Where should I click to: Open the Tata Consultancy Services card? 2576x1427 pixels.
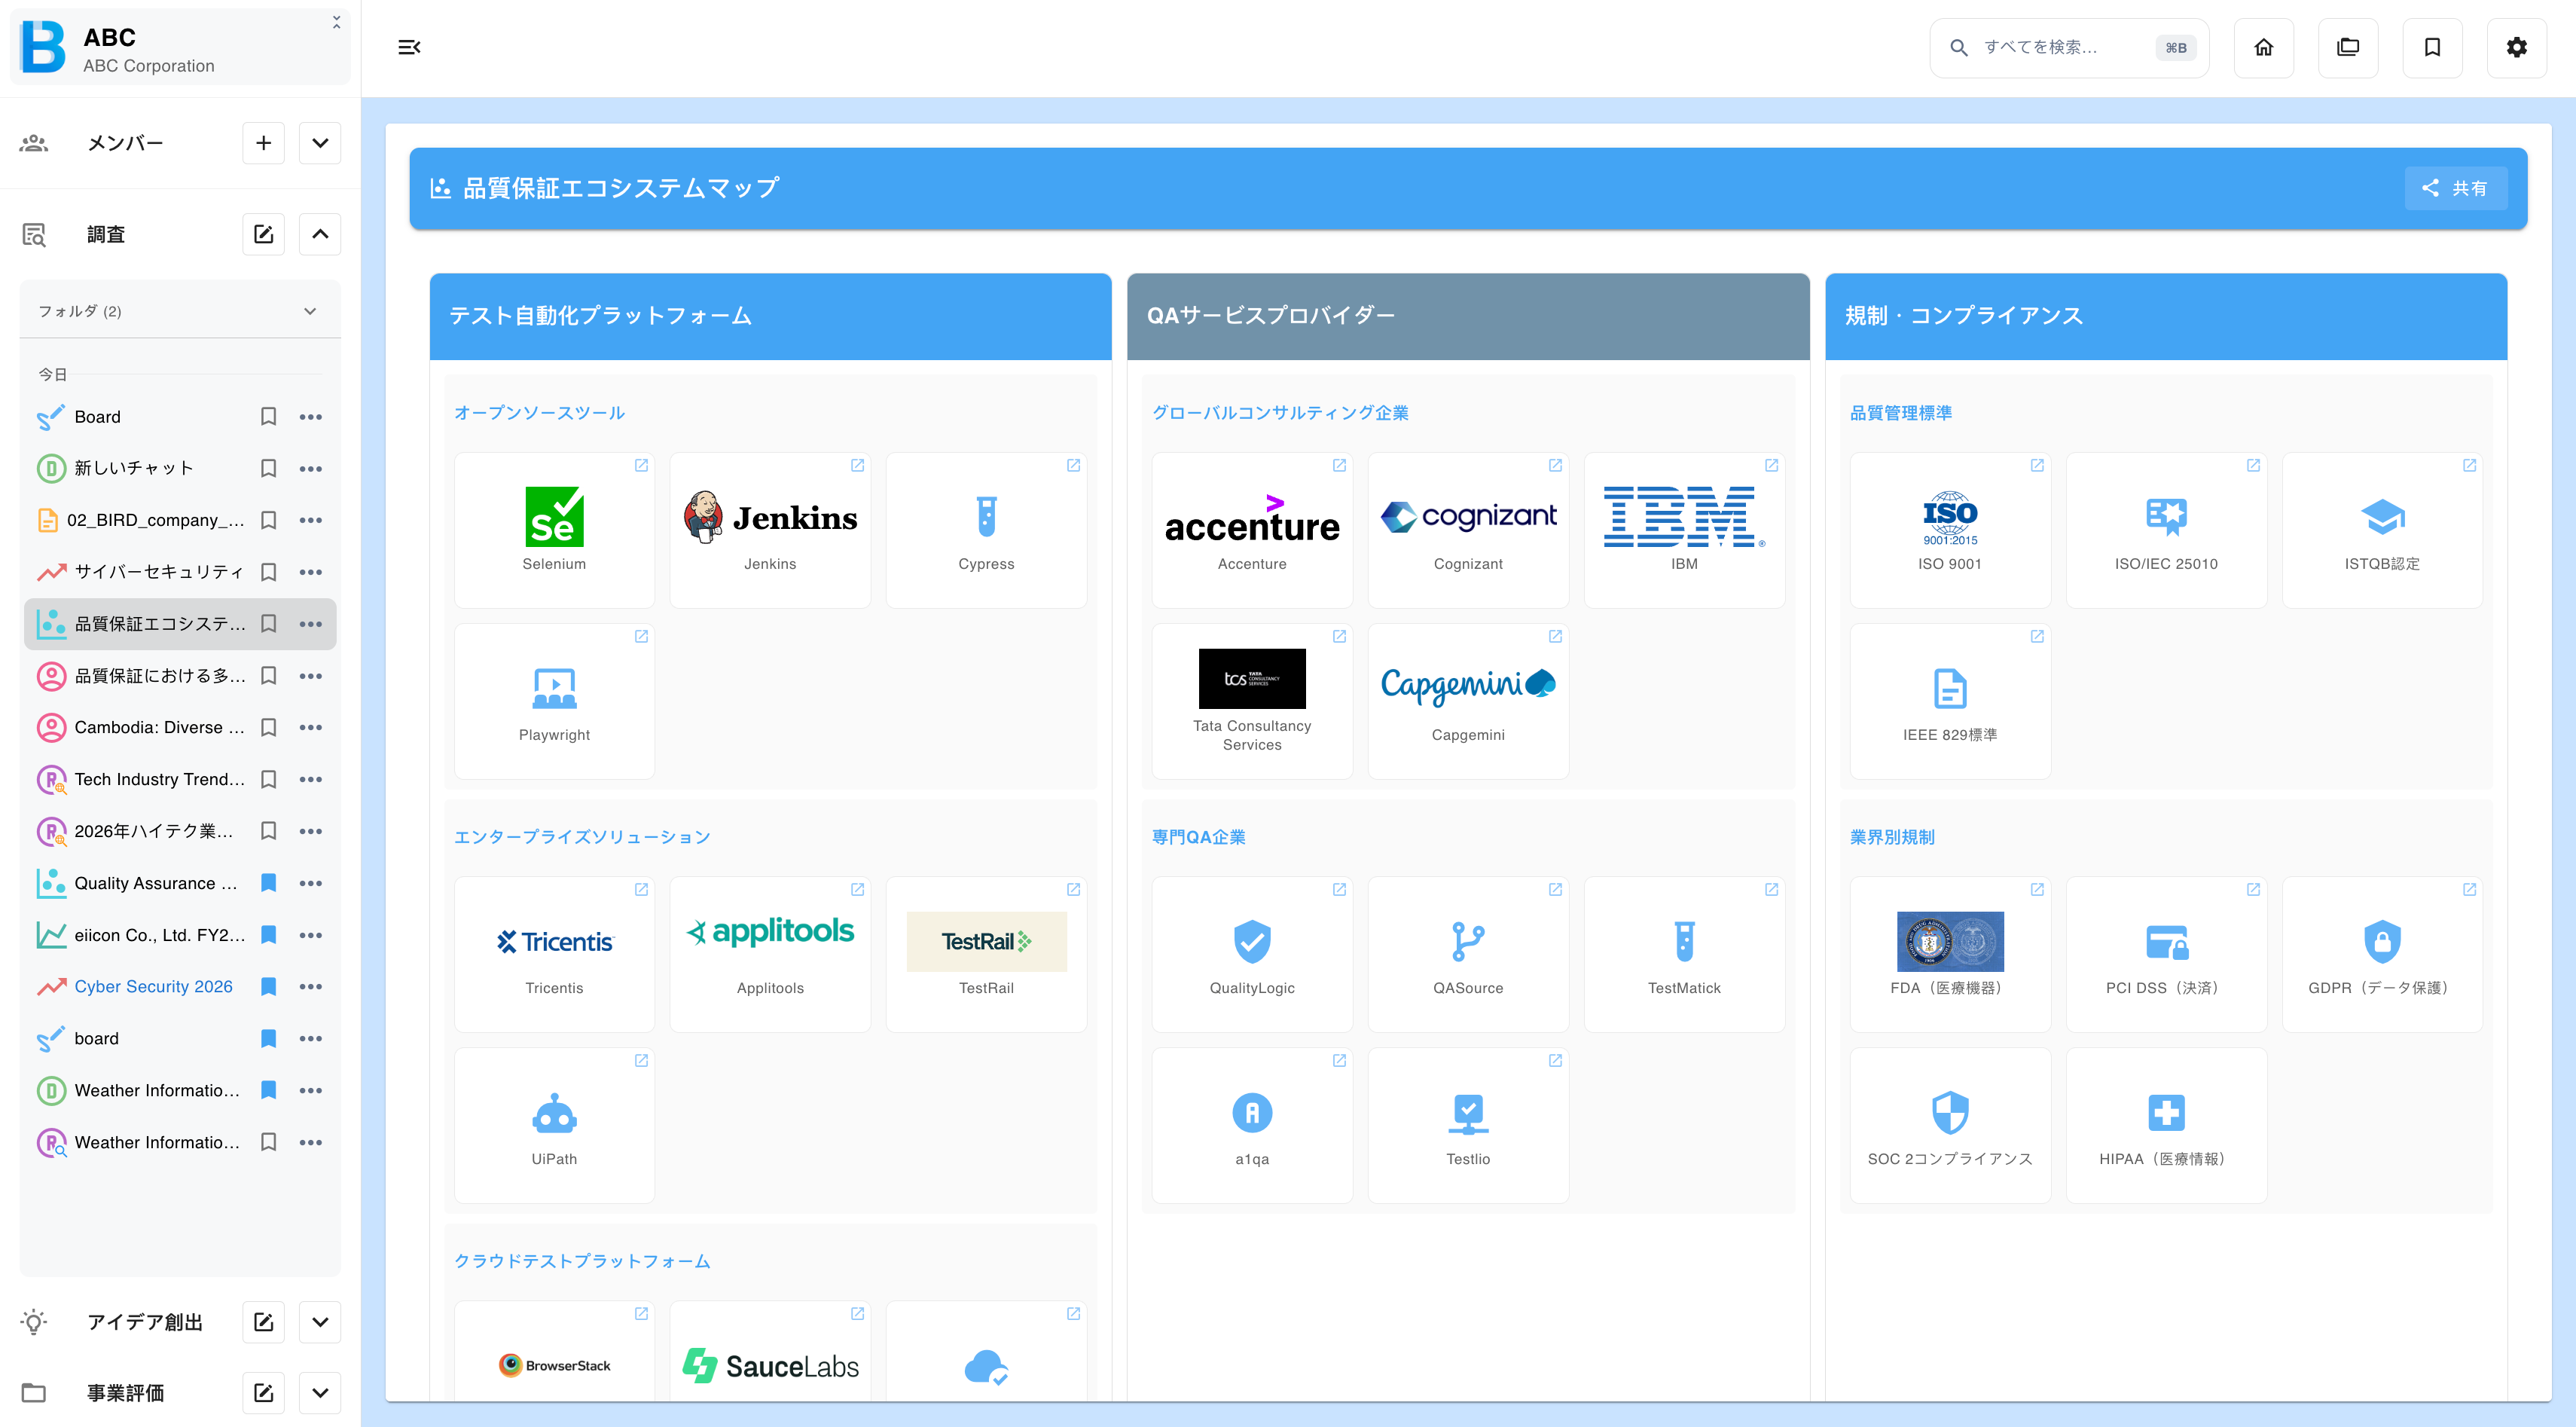(1252, 701)
